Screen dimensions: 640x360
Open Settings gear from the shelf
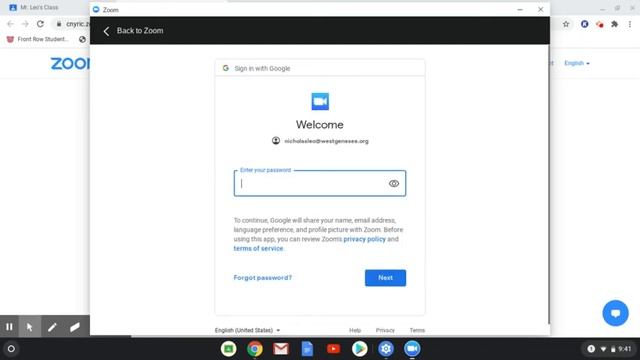[386, 349]
